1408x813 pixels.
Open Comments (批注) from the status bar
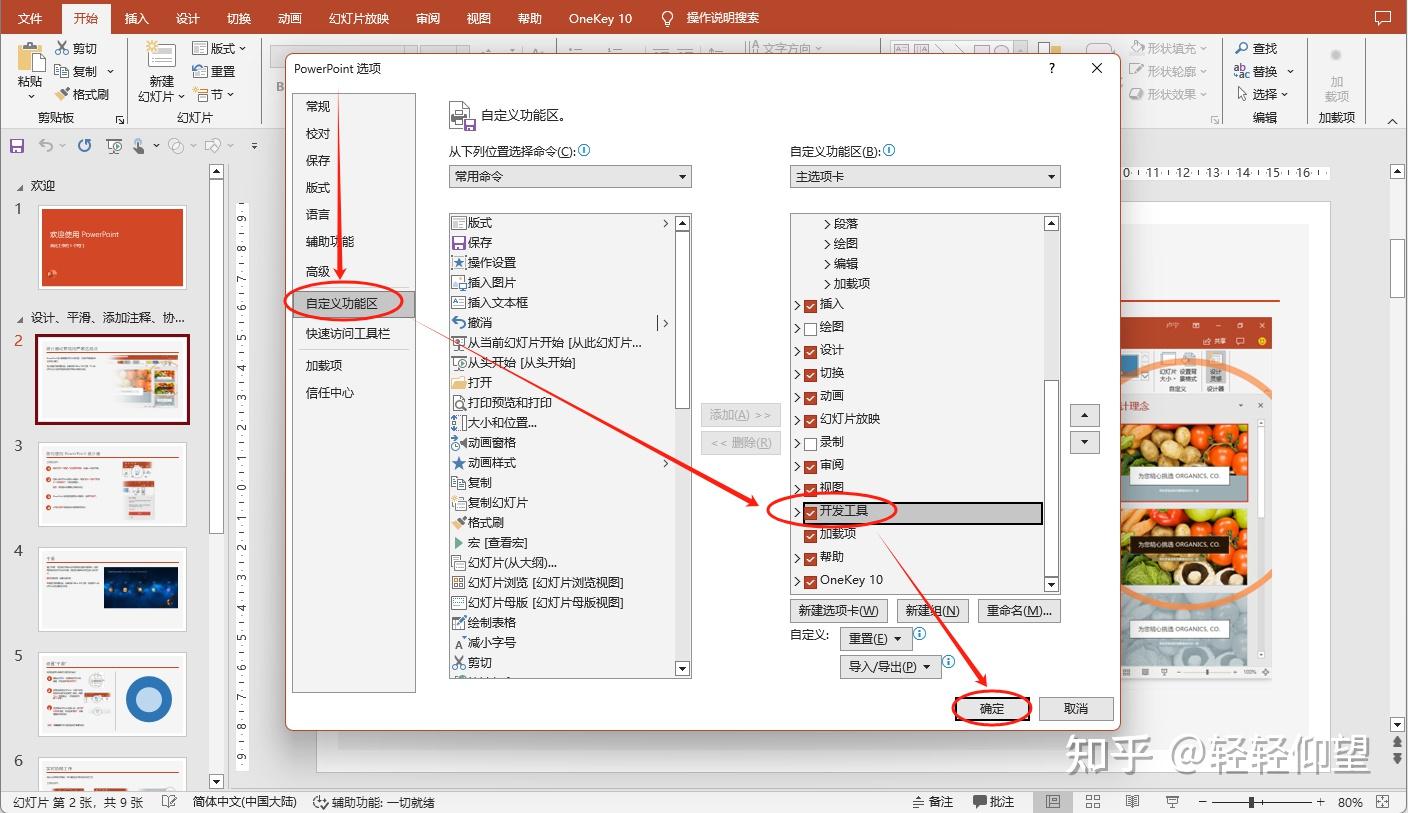[993, 802]
